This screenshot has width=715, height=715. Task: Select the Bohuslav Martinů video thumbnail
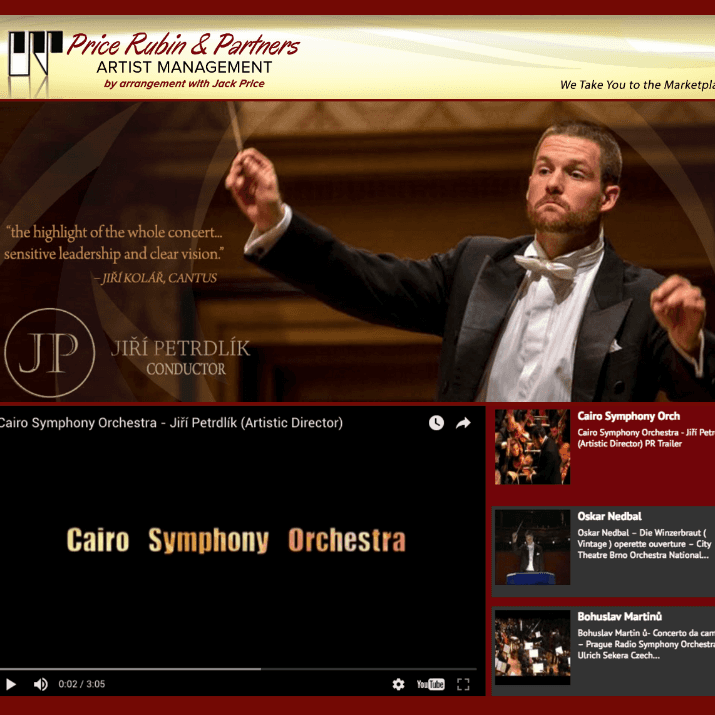pyautogui.click(x=532, y=647)
